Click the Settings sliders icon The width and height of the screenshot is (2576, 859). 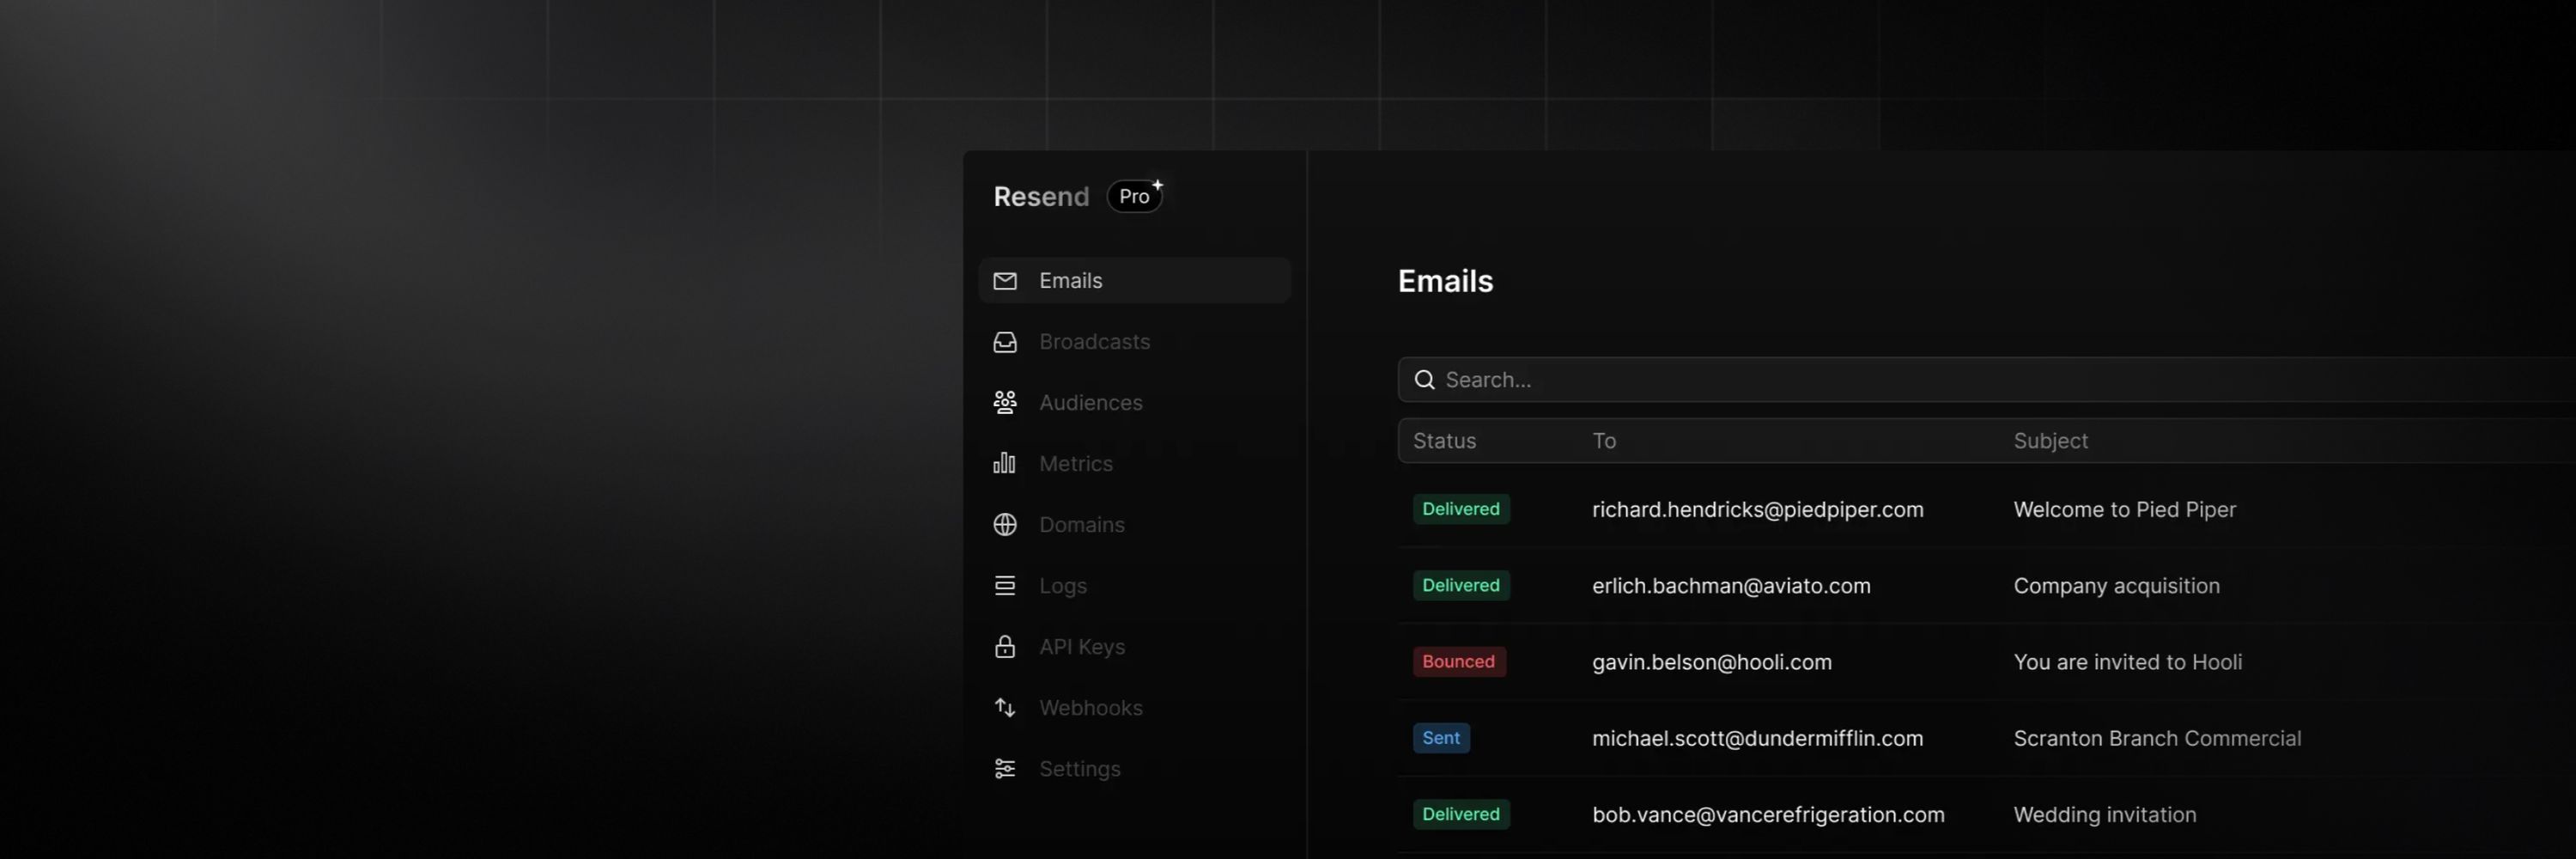1005,769
